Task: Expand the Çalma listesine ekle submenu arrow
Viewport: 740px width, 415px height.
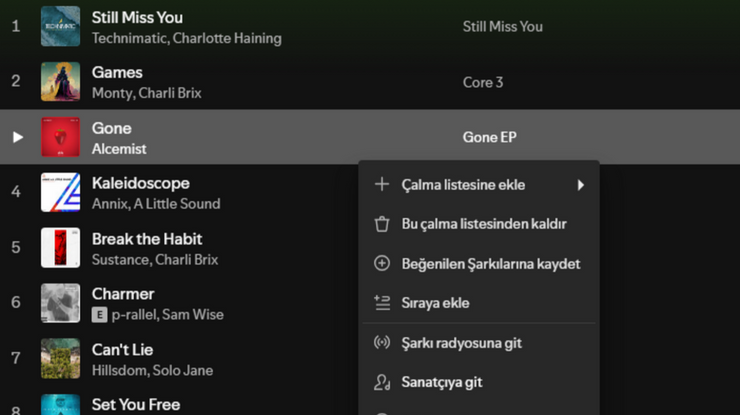Action: click(x=580, y=185)
